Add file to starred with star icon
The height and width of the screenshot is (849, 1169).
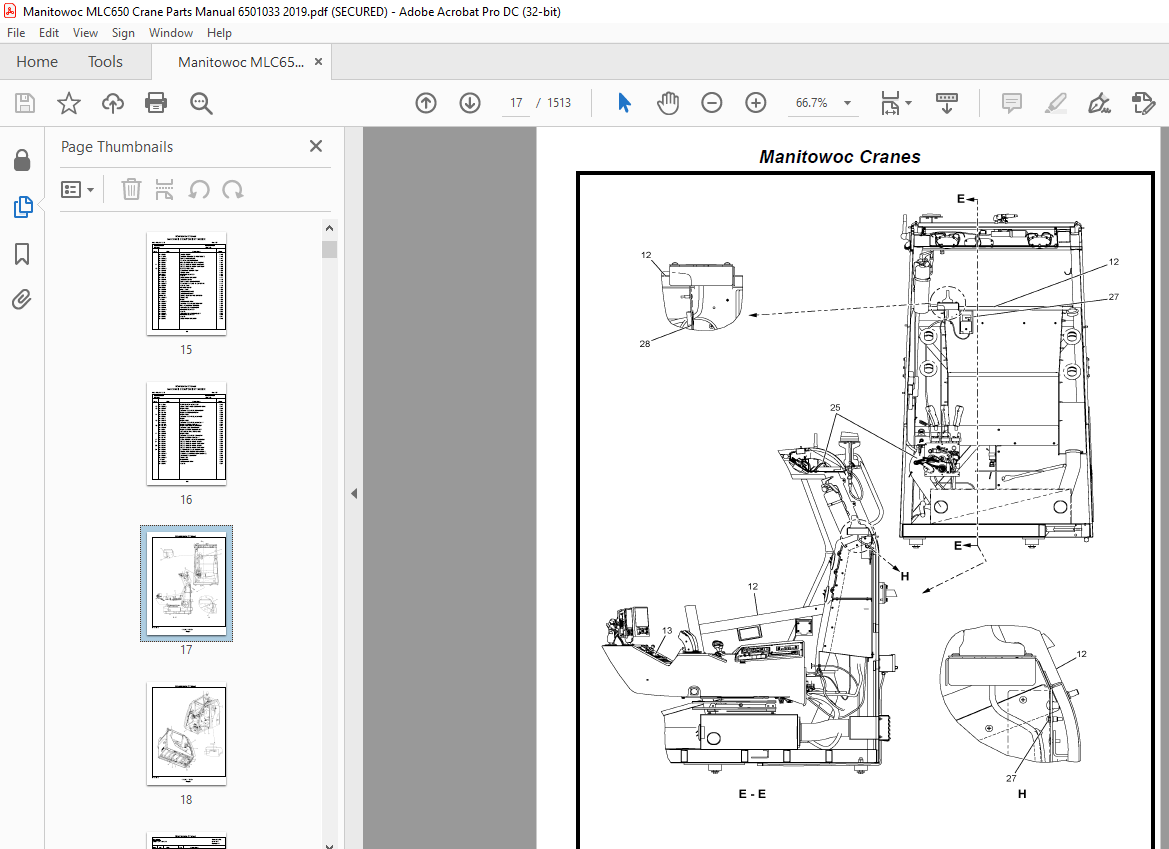(69, 103)
